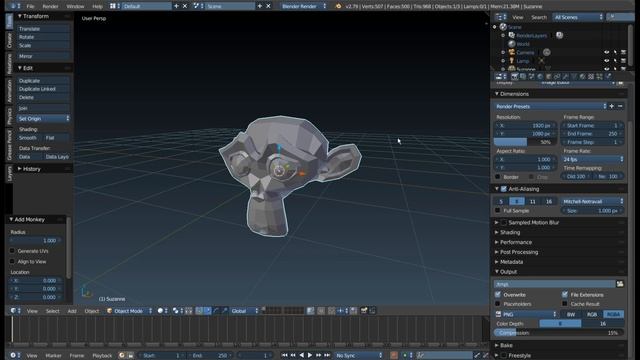Image resolution: width=640 pixels, height=360 pixels.
Task: Open the Constraints properties tab icon
Action: tap(557, 76)
